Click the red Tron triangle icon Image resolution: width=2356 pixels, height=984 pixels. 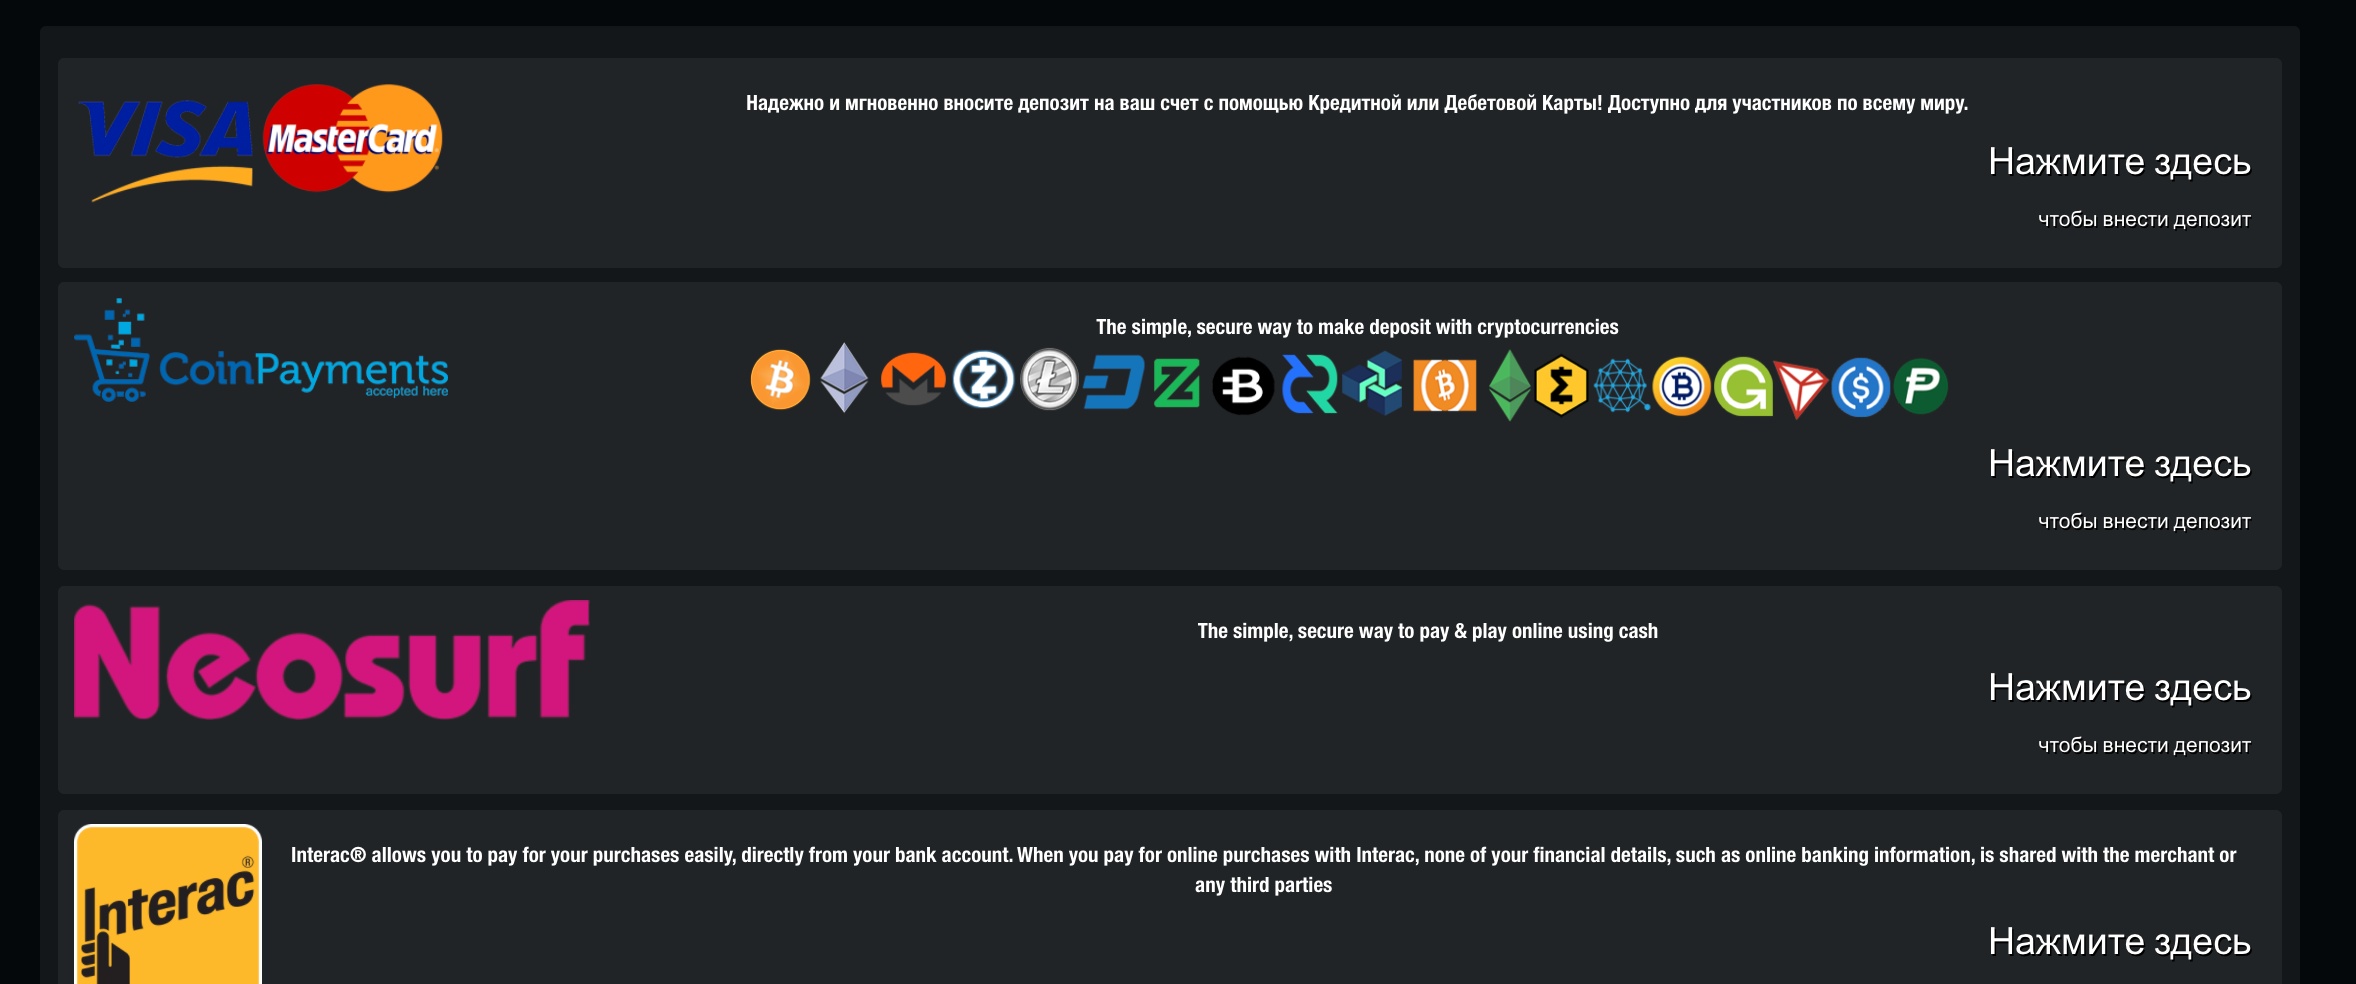(1800, 390)
